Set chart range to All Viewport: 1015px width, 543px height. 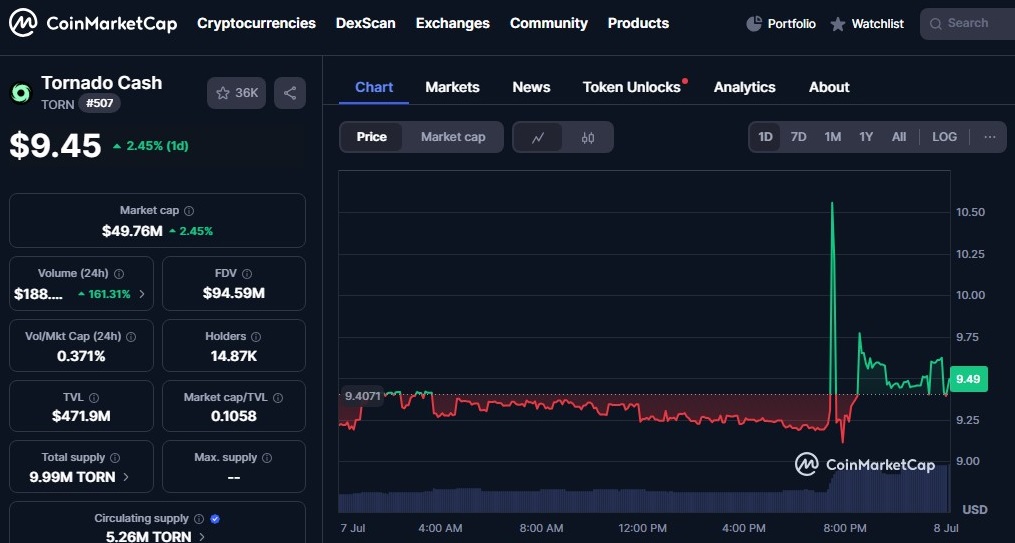[899, 137]
